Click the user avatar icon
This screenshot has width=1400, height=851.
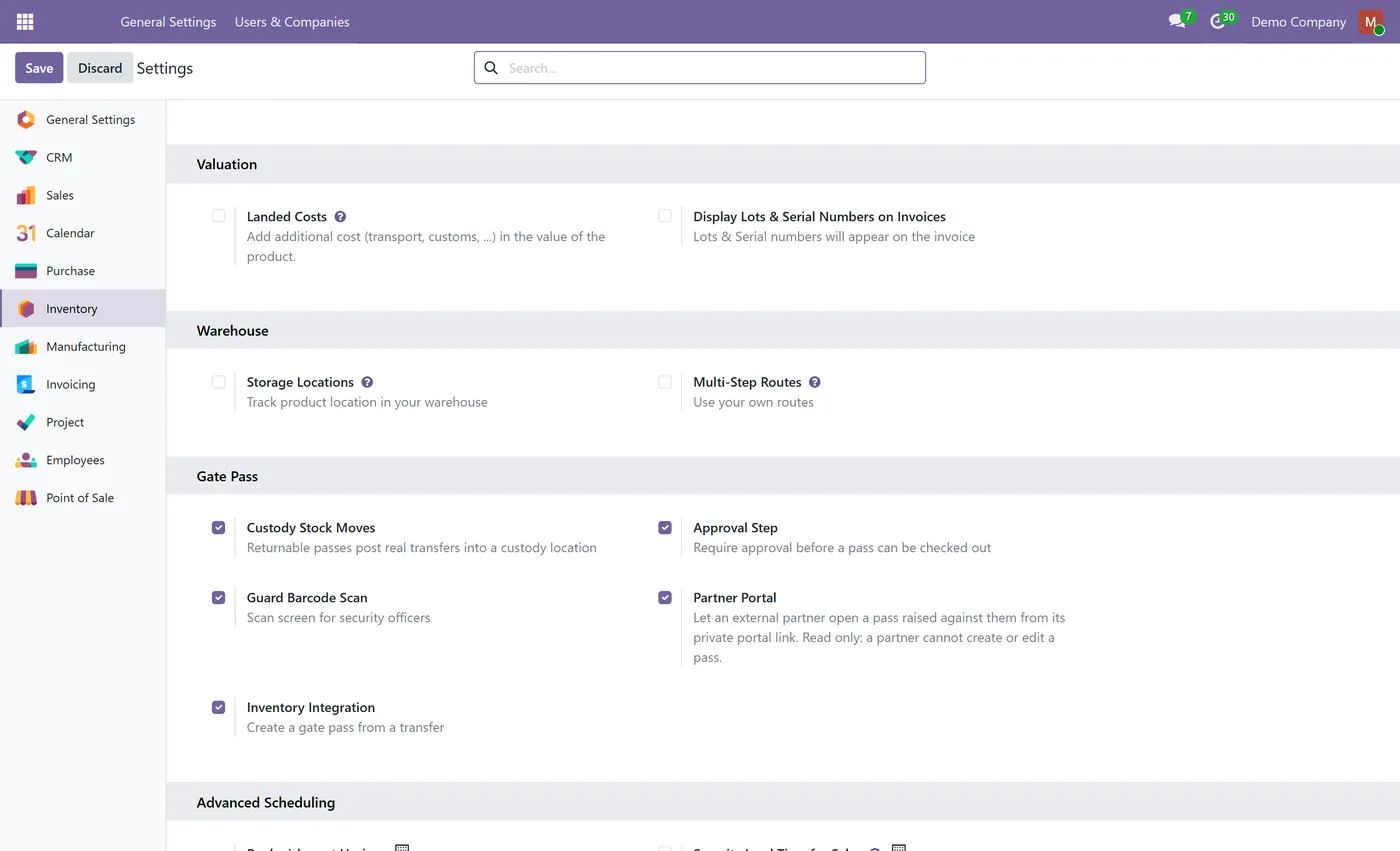coord(1371,22)
